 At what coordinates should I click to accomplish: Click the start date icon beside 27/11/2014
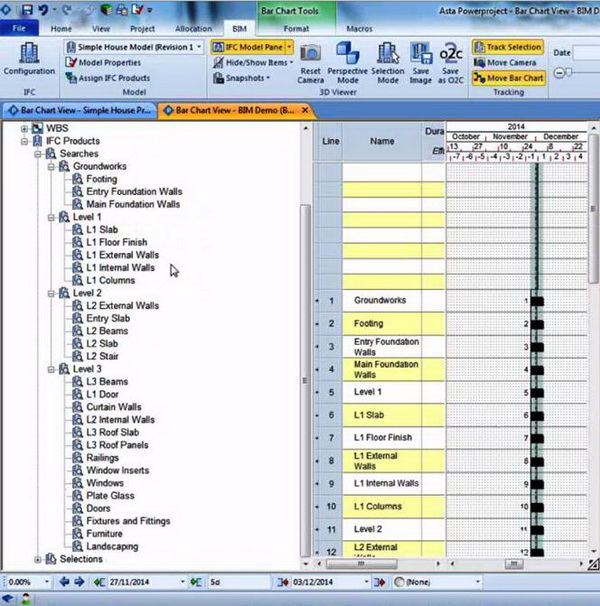pos(99,582)
